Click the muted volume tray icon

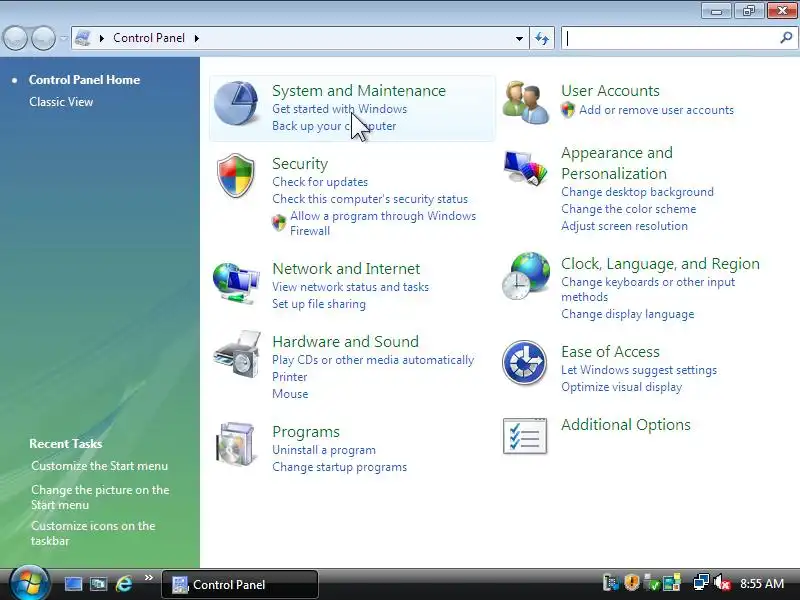[722, 583]
